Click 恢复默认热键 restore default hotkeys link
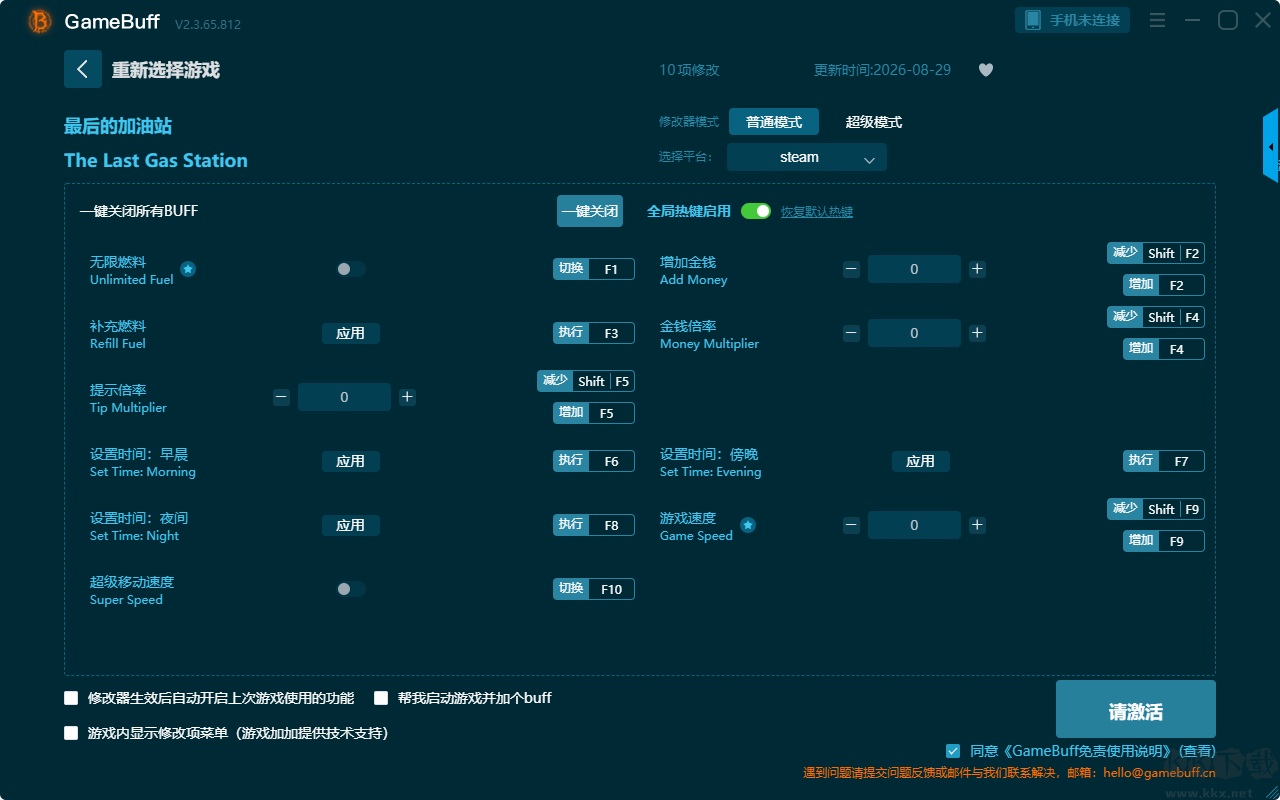Image resolution: width=1280 pixels, height=800 pixels. point(817,212)
